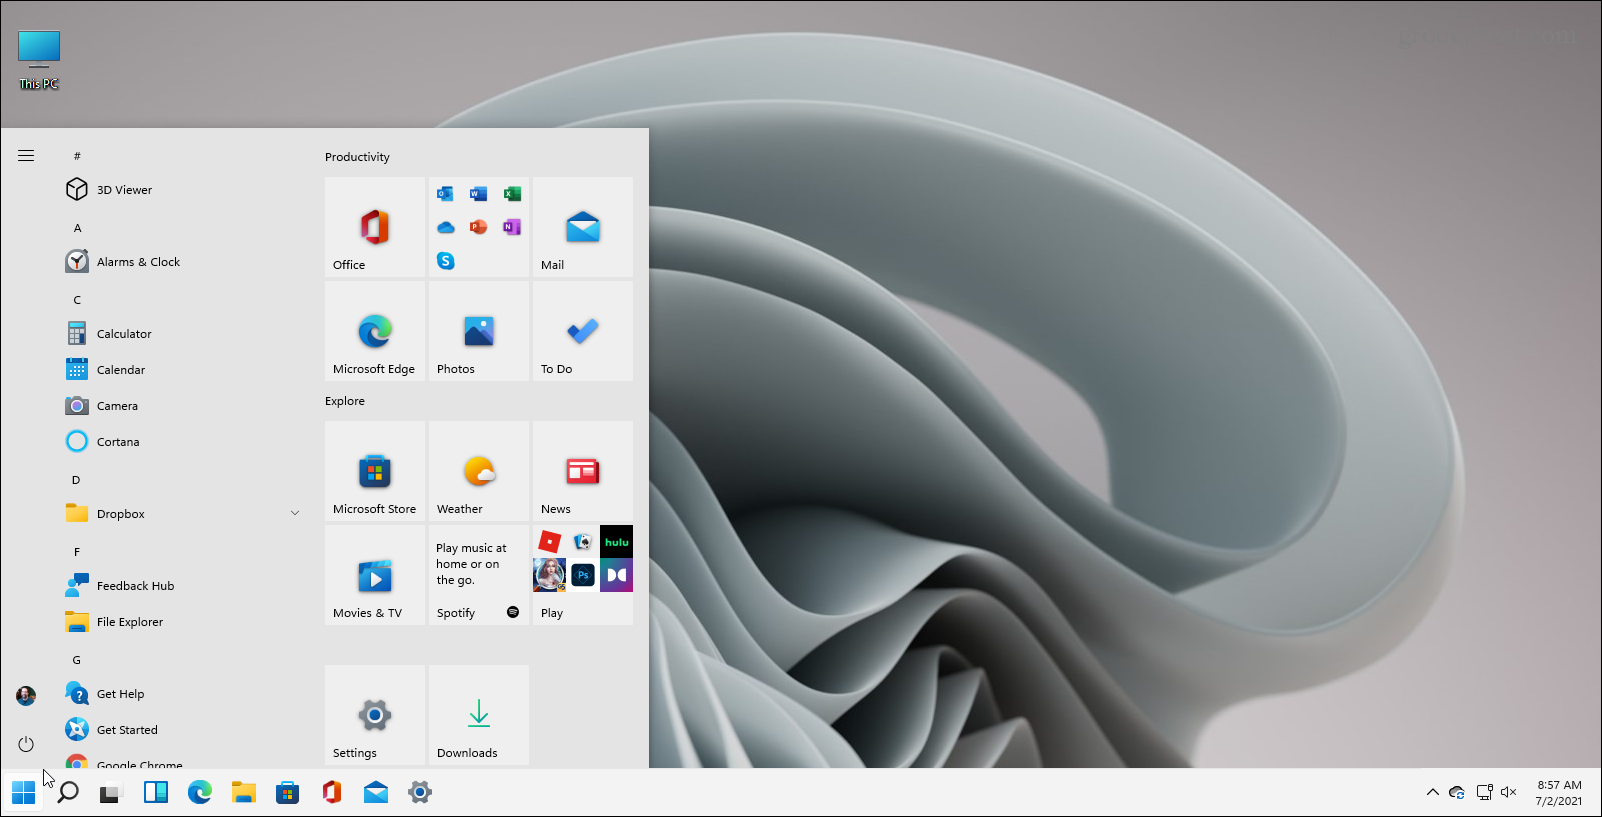
Task: Open Google Chrome from the app list
Action: tap(183, 759)
